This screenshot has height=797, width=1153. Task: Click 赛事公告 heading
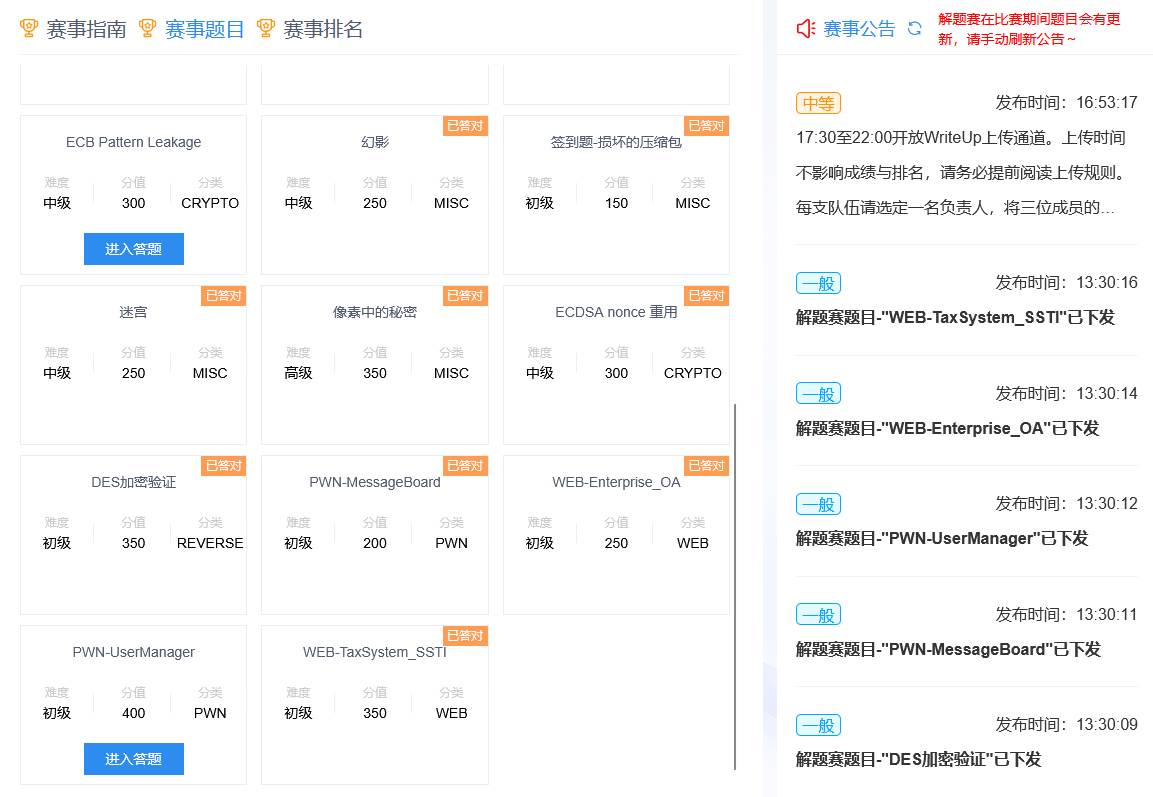tap(860, 29)
